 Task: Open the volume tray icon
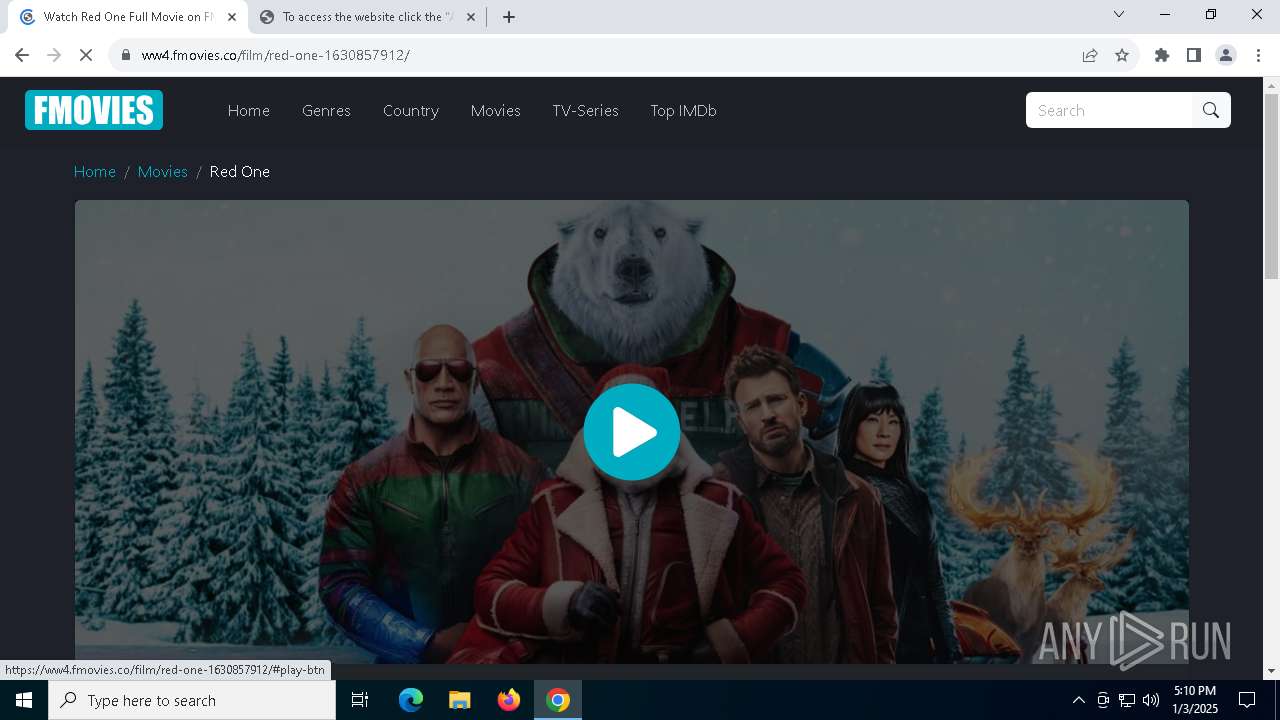point(1151,700)
